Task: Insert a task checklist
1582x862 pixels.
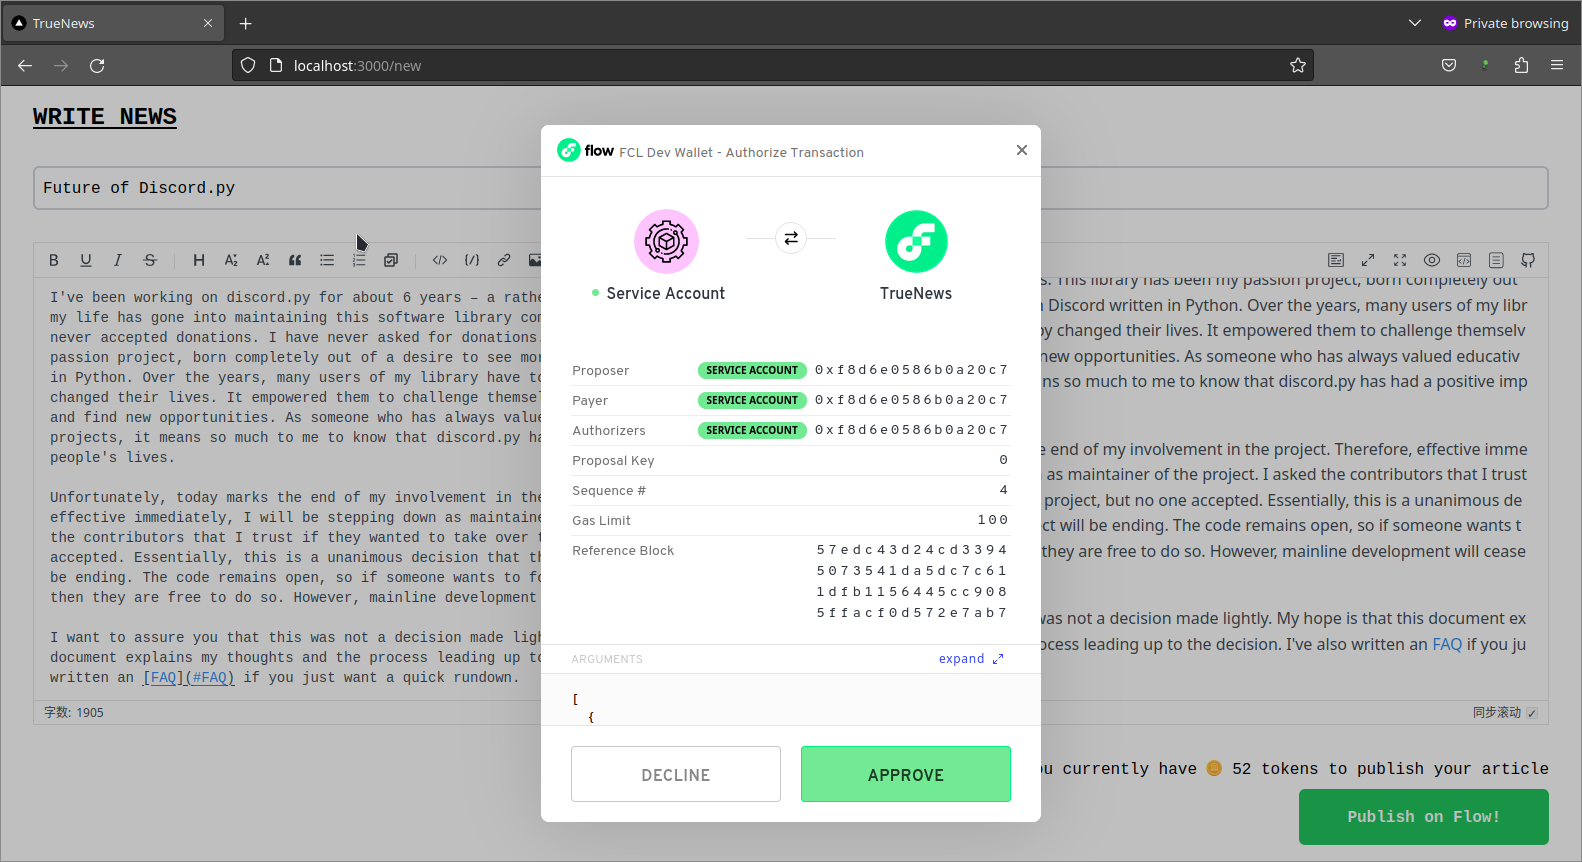Action: pyautogui.click(x=391, y=260)
